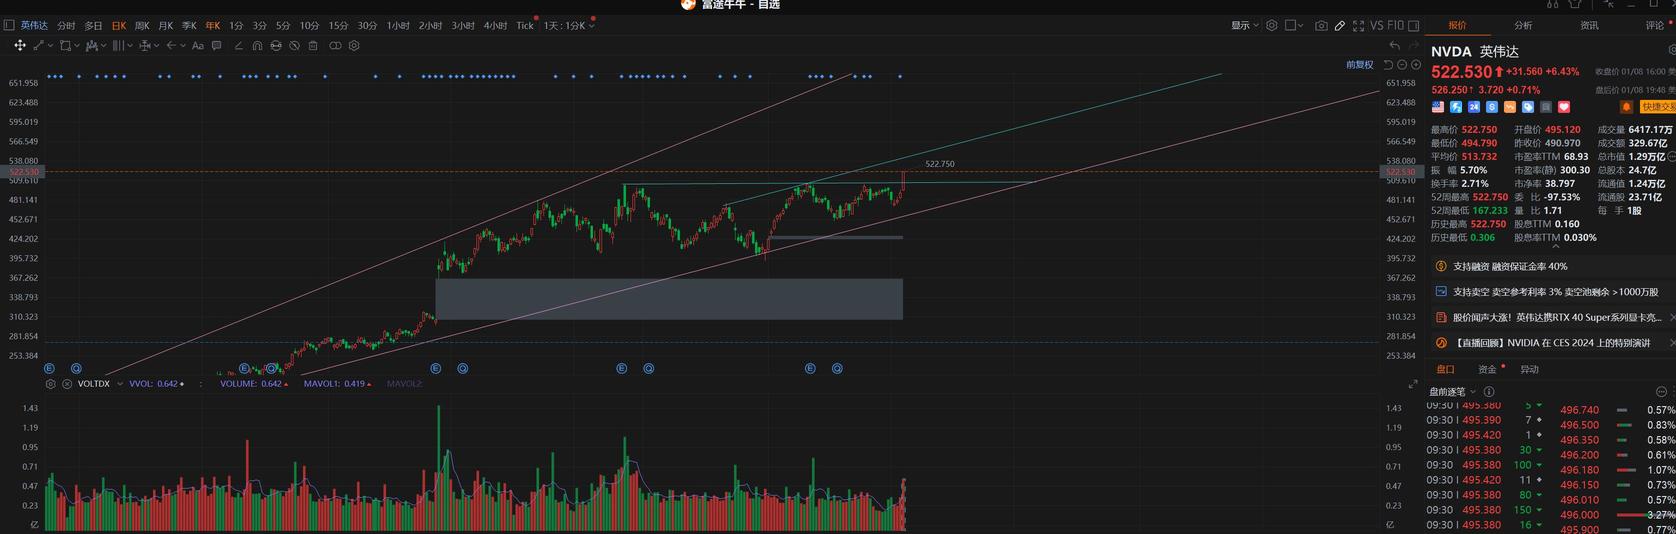Screen dimensions: 1676x534
Task: Toggle the red heart favorite icon
Action: 1564,107
